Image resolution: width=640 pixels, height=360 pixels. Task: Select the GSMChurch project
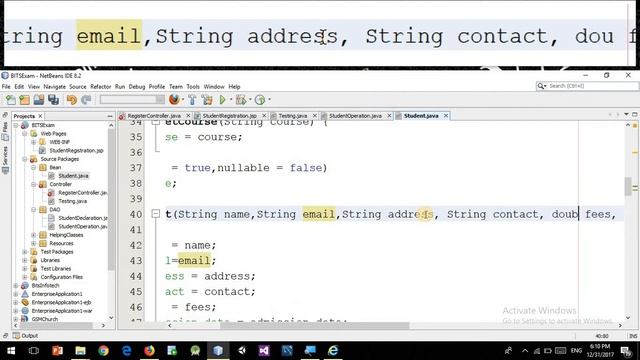click(44, 319)
